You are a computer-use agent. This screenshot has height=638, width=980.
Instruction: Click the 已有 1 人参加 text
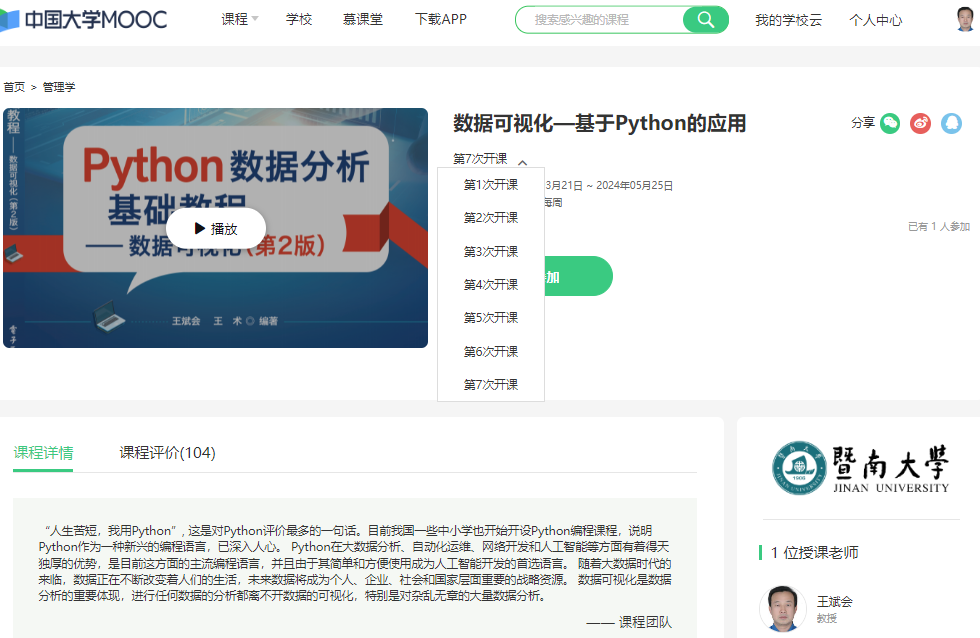coord(939,226)
